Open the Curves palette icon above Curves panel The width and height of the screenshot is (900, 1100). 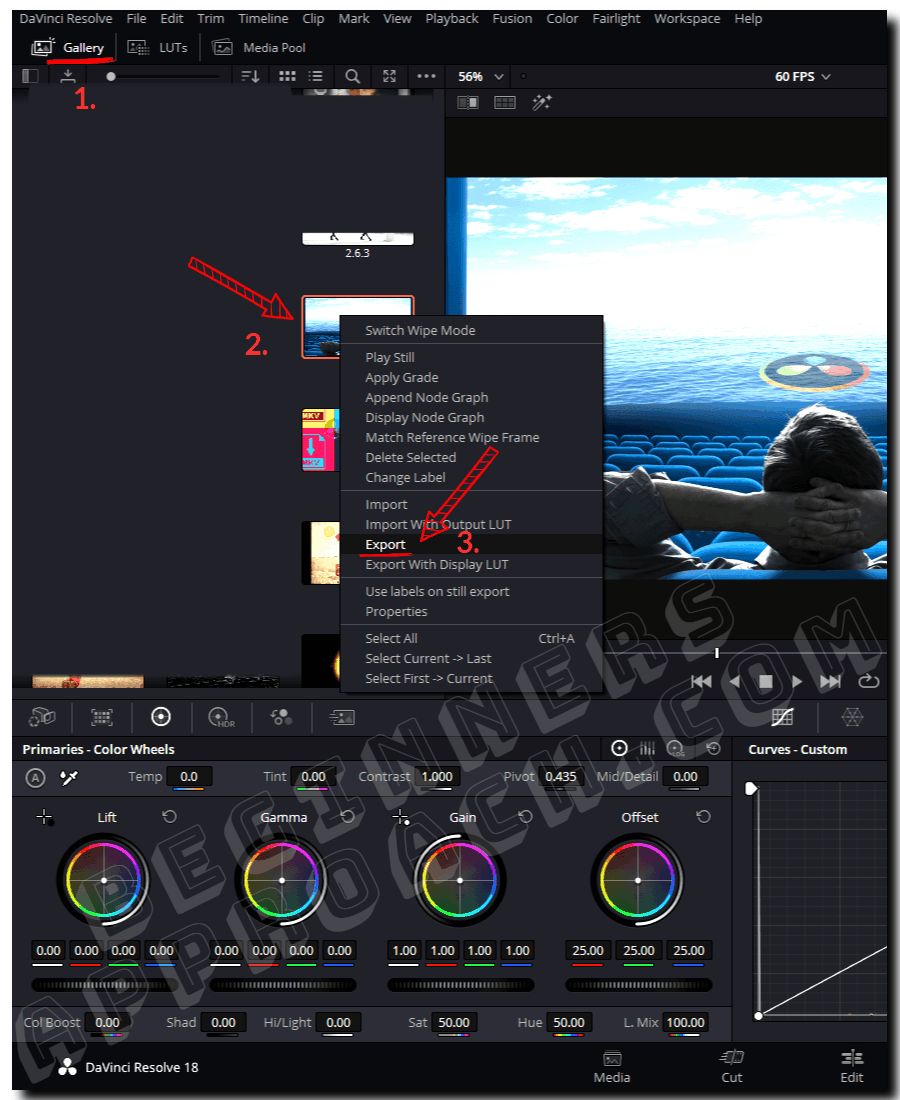[x=781, y=717]
